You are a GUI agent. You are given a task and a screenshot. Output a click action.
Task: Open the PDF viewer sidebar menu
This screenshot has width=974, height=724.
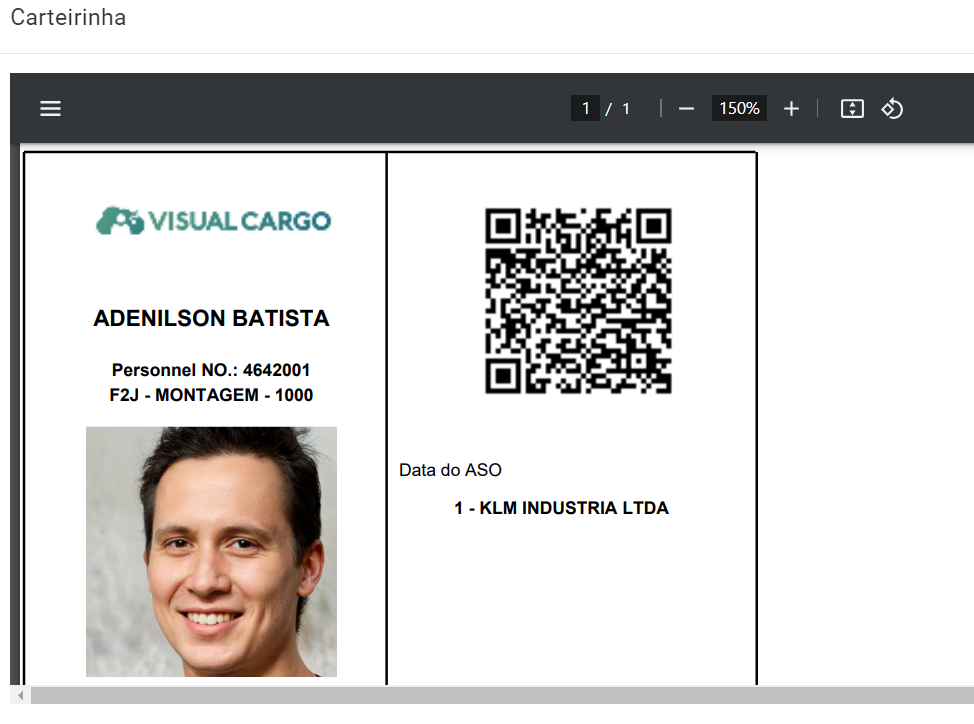coord(50,109)
